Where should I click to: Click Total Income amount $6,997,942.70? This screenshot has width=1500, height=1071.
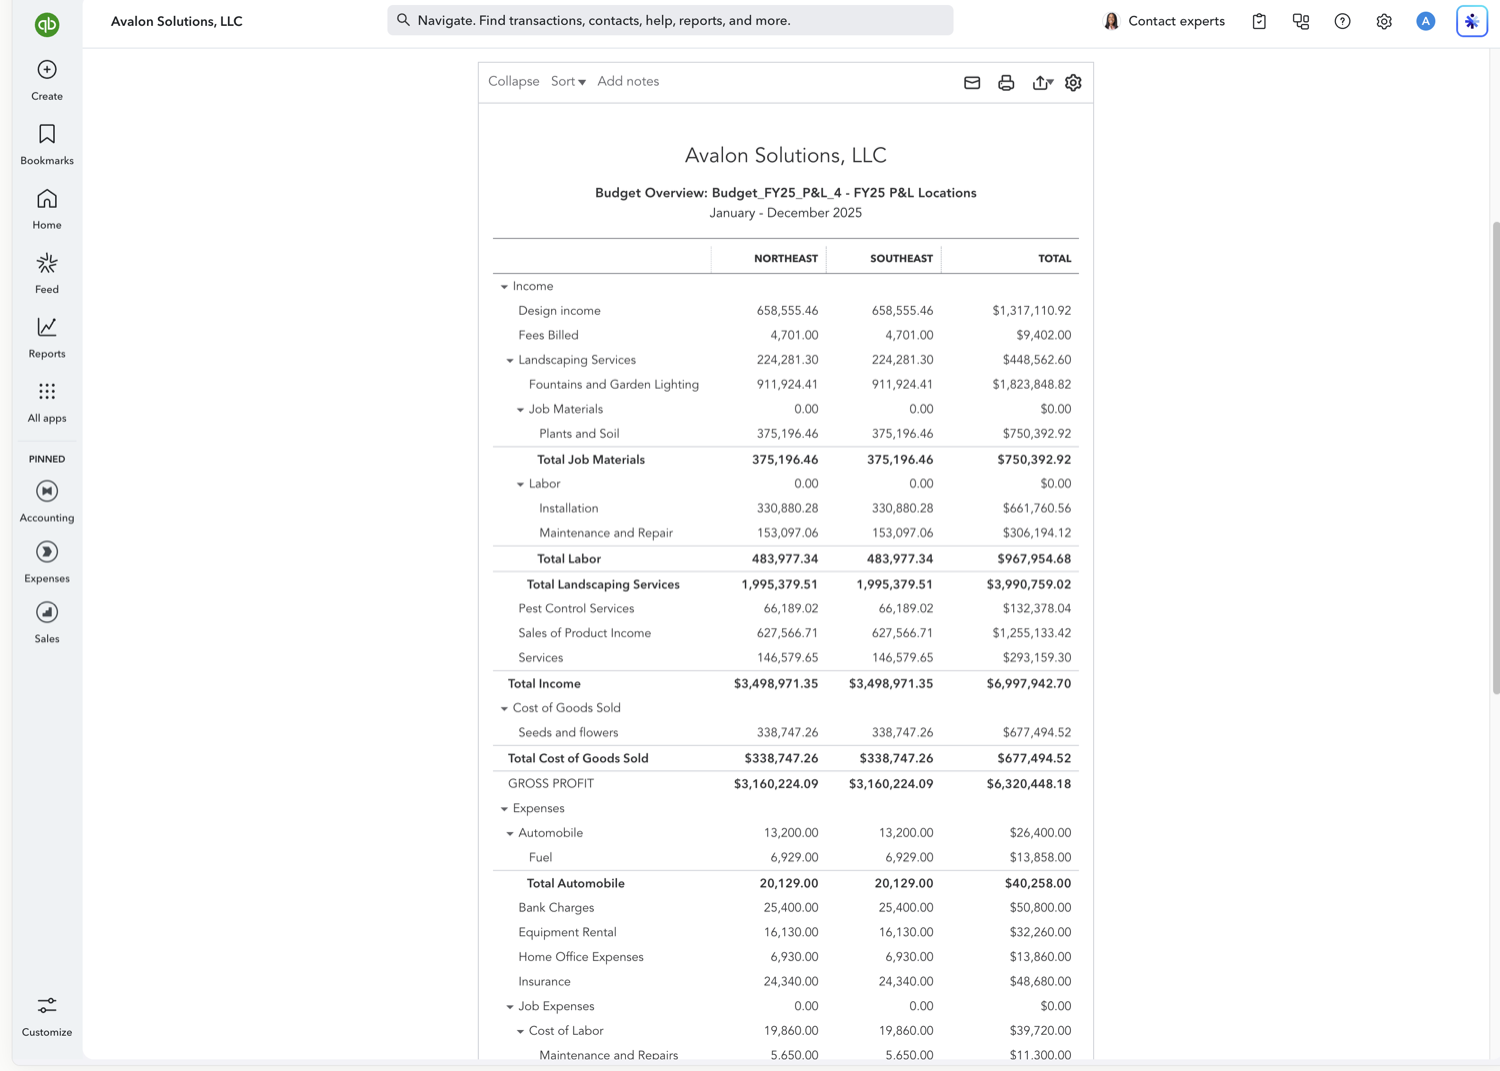(x=1028, y=684)
